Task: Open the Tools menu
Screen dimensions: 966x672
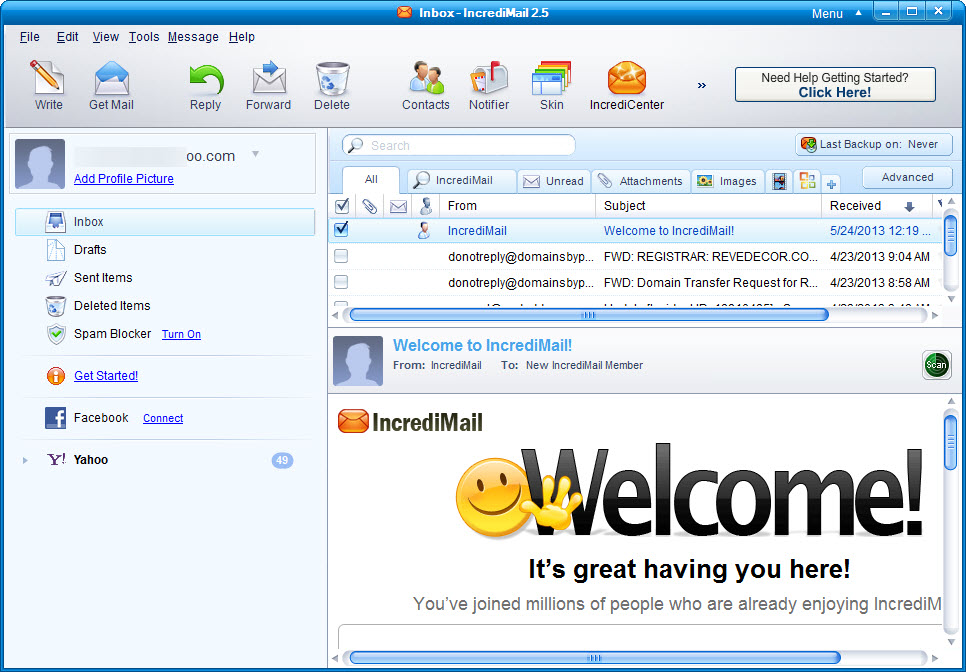Action: (143, 36)
